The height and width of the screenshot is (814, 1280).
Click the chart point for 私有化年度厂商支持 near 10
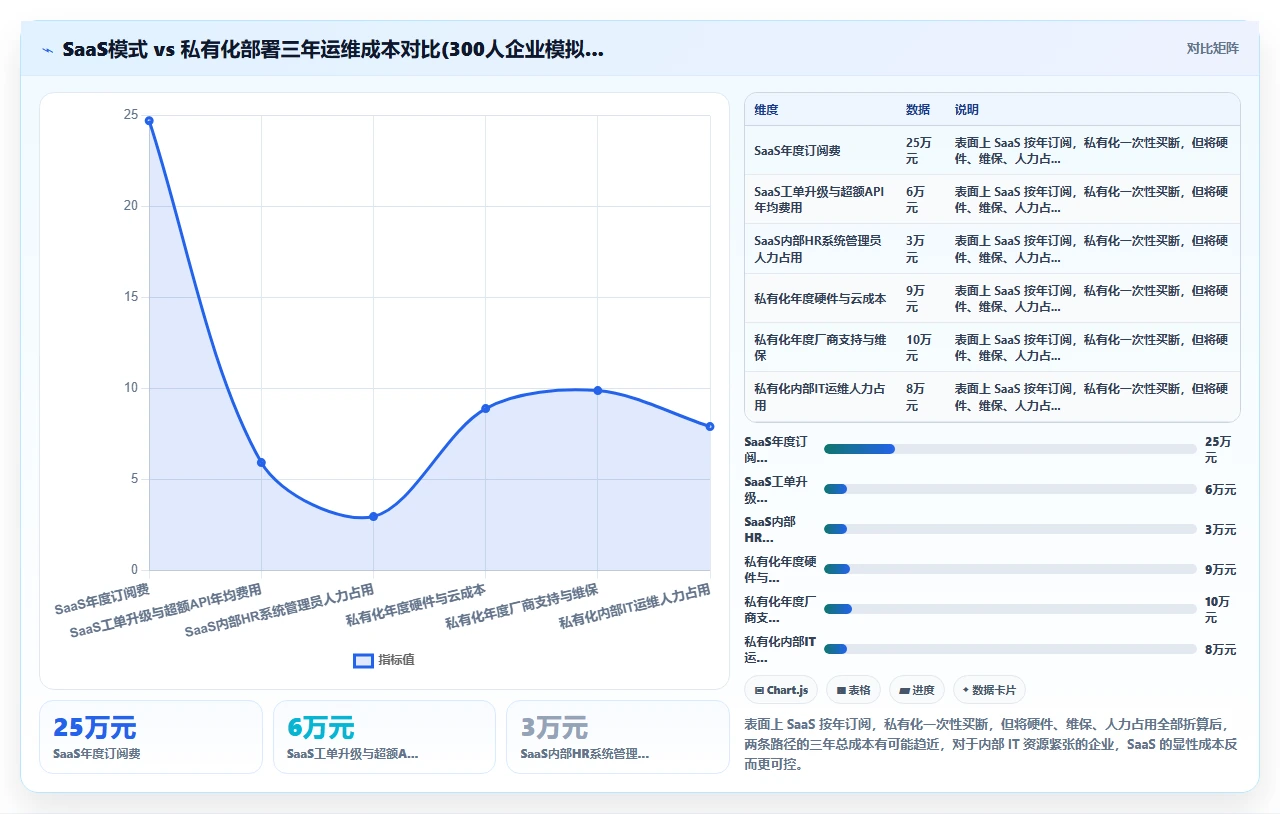pyautogui.click(x=597, y=390)
